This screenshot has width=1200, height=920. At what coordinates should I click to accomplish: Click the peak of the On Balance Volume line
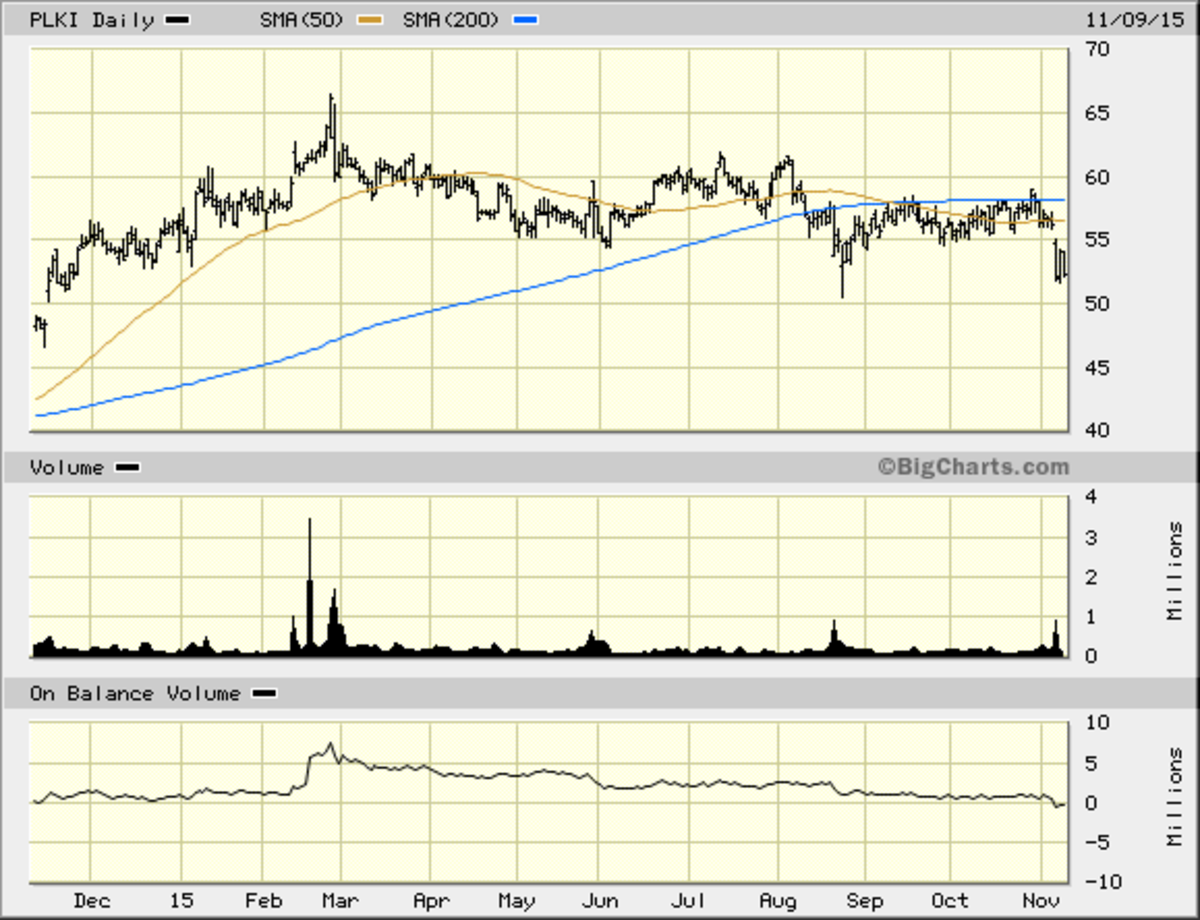(x=331, y=742)
